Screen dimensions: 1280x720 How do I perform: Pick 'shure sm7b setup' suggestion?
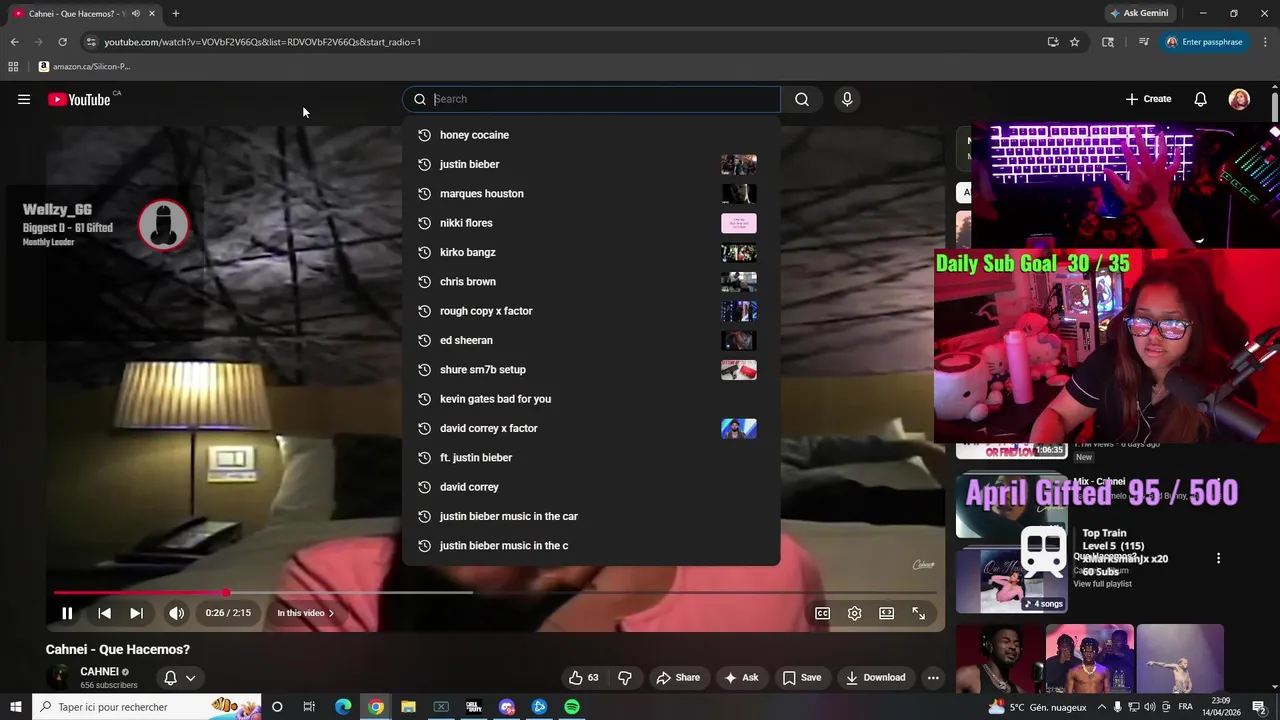[x=591, y=369]
